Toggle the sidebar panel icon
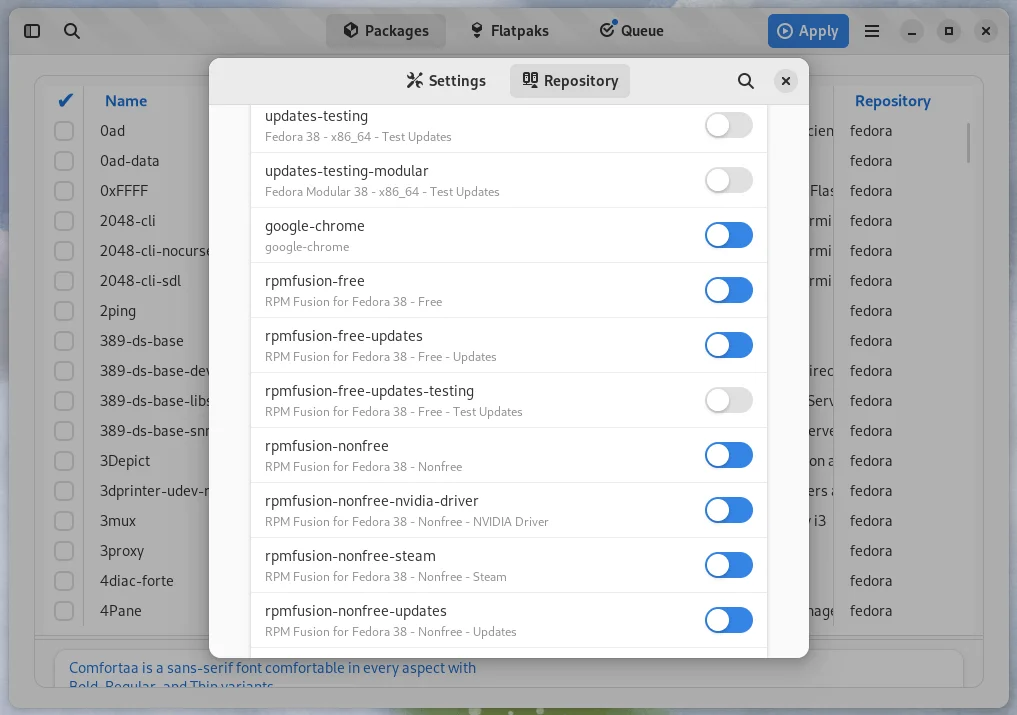Image resolution: width=1017 pixels, height=715 pixels. [32, 30]
